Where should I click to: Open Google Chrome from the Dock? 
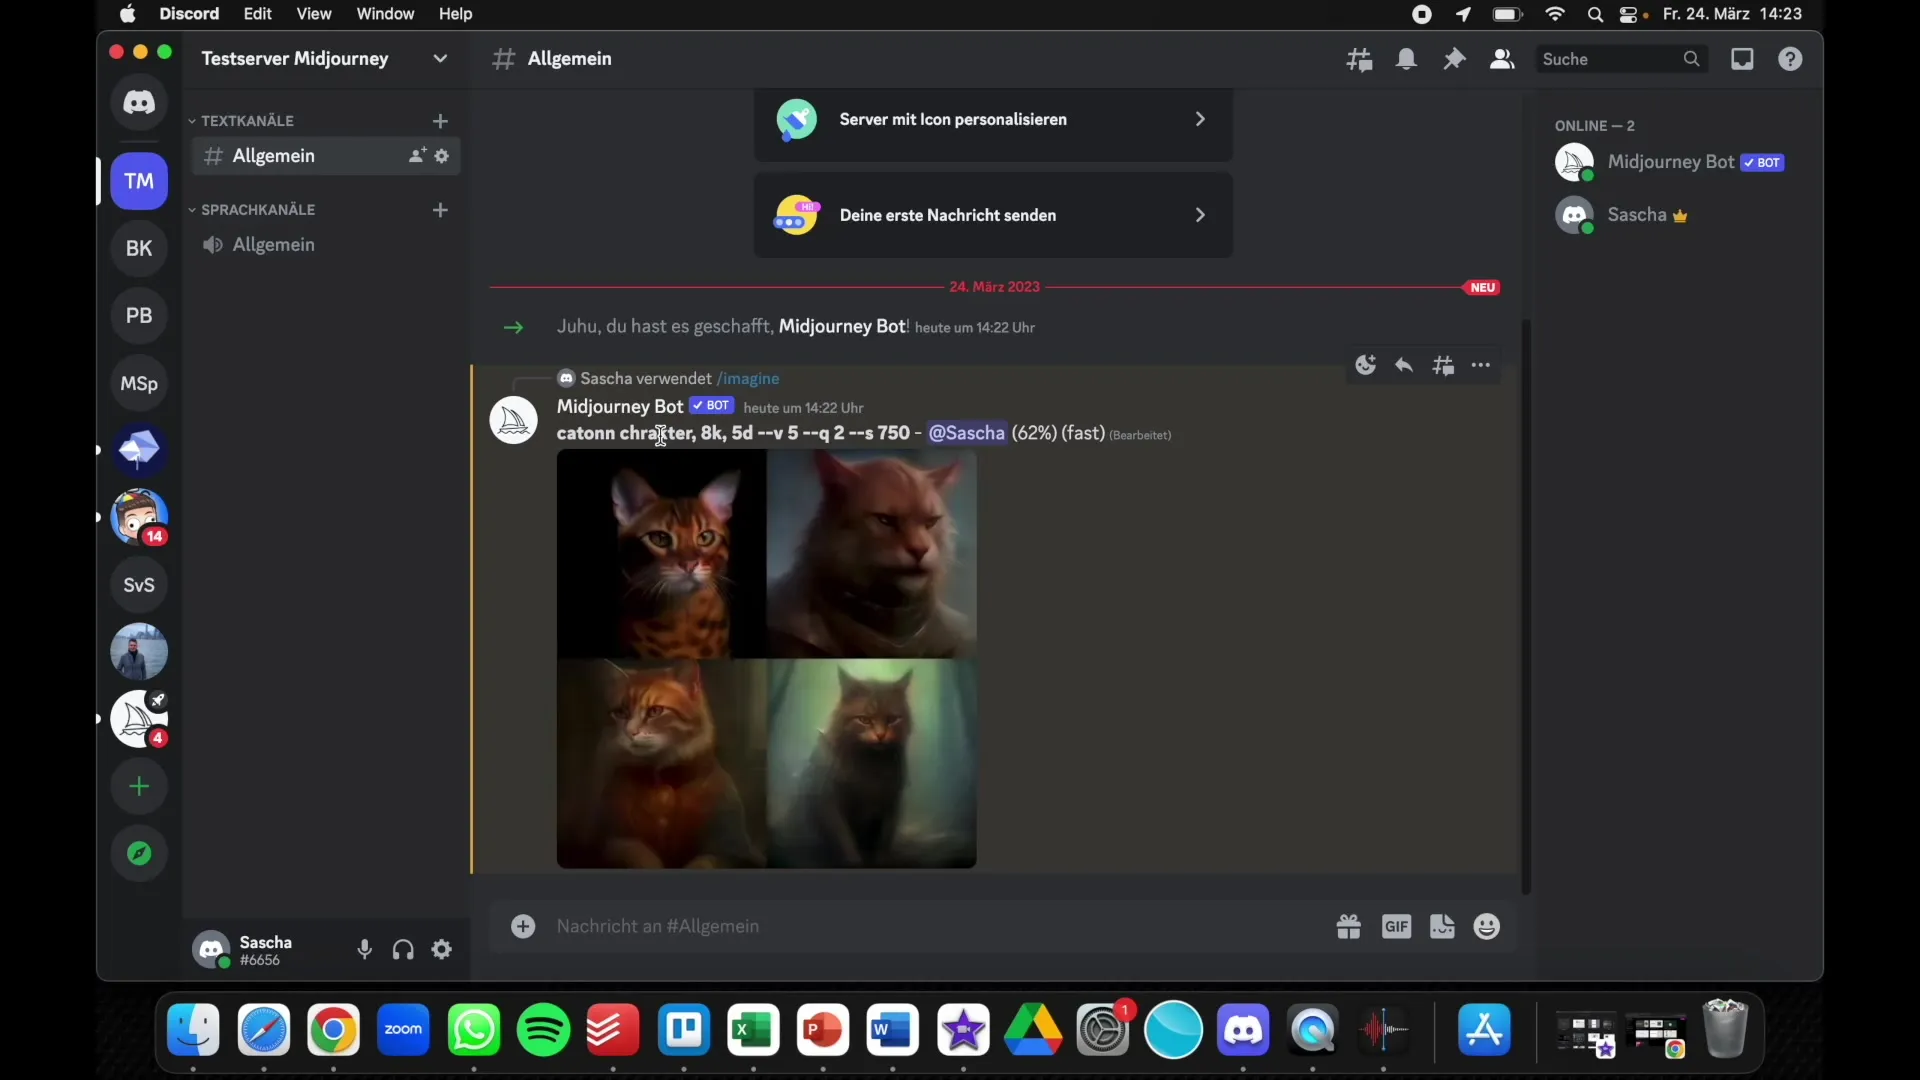[334, 1030]
